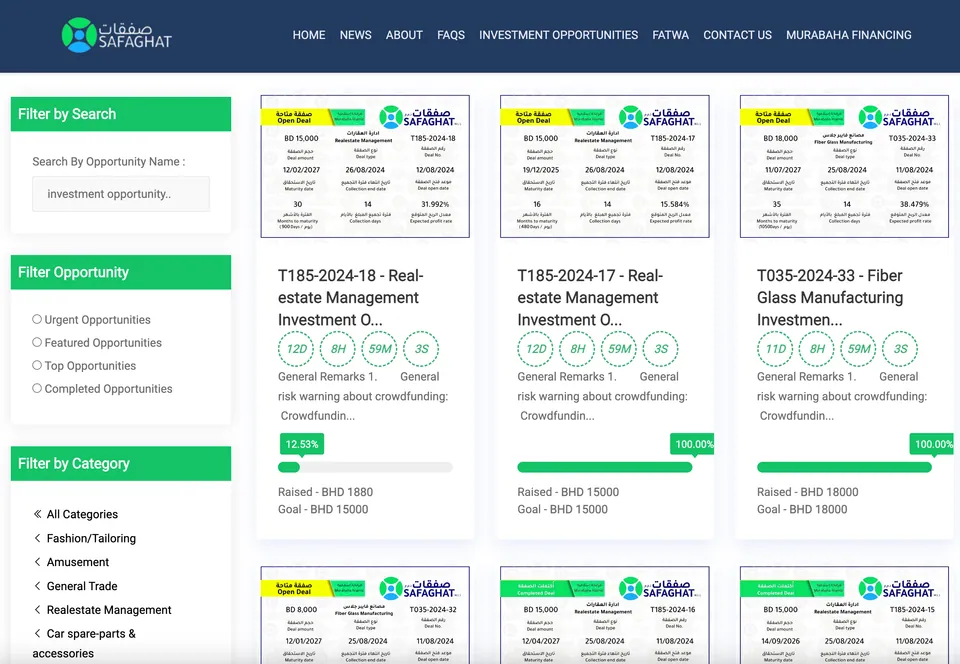
Task: Click the 8H countdown circle on T185-2024-18
Action: point(338,349)
